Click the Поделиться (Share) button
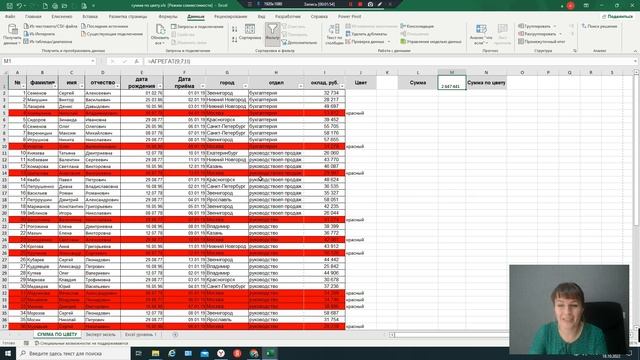This screenshot has height=360, width=640. pos(617,16)
